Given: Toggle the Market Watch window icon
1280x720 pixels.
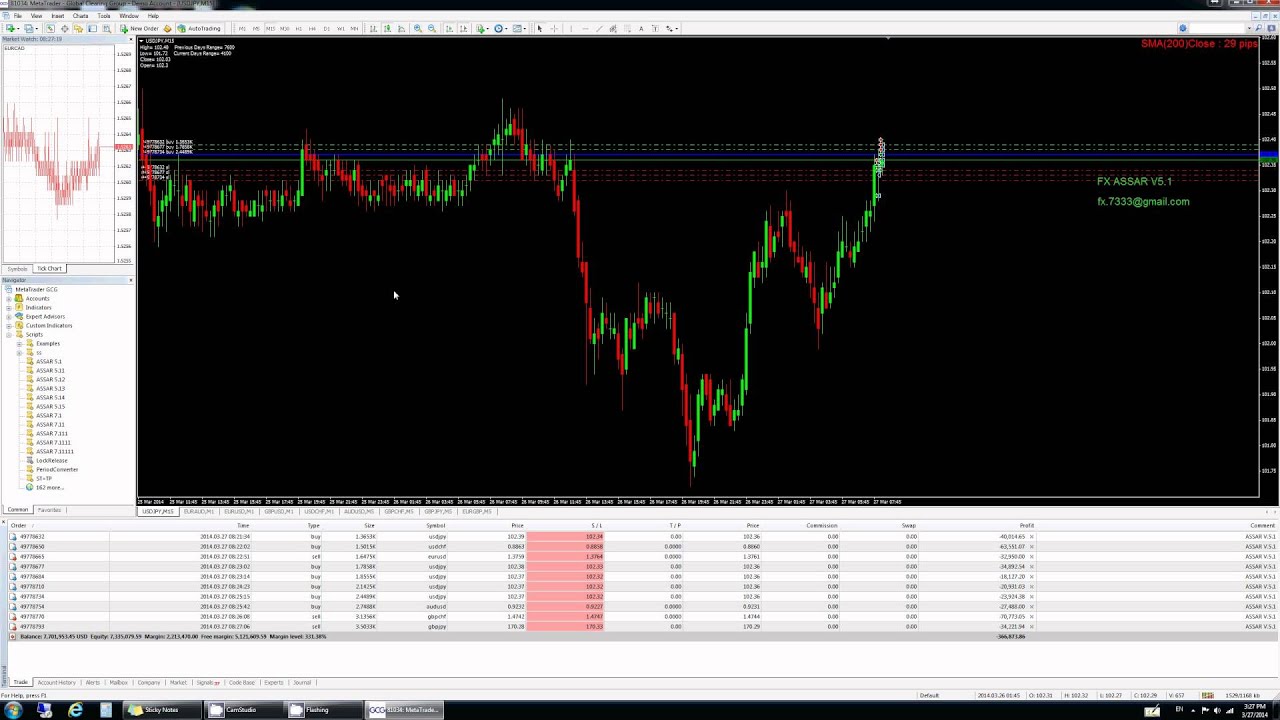Looking at the screenshot, I should (x=50, y=28).
